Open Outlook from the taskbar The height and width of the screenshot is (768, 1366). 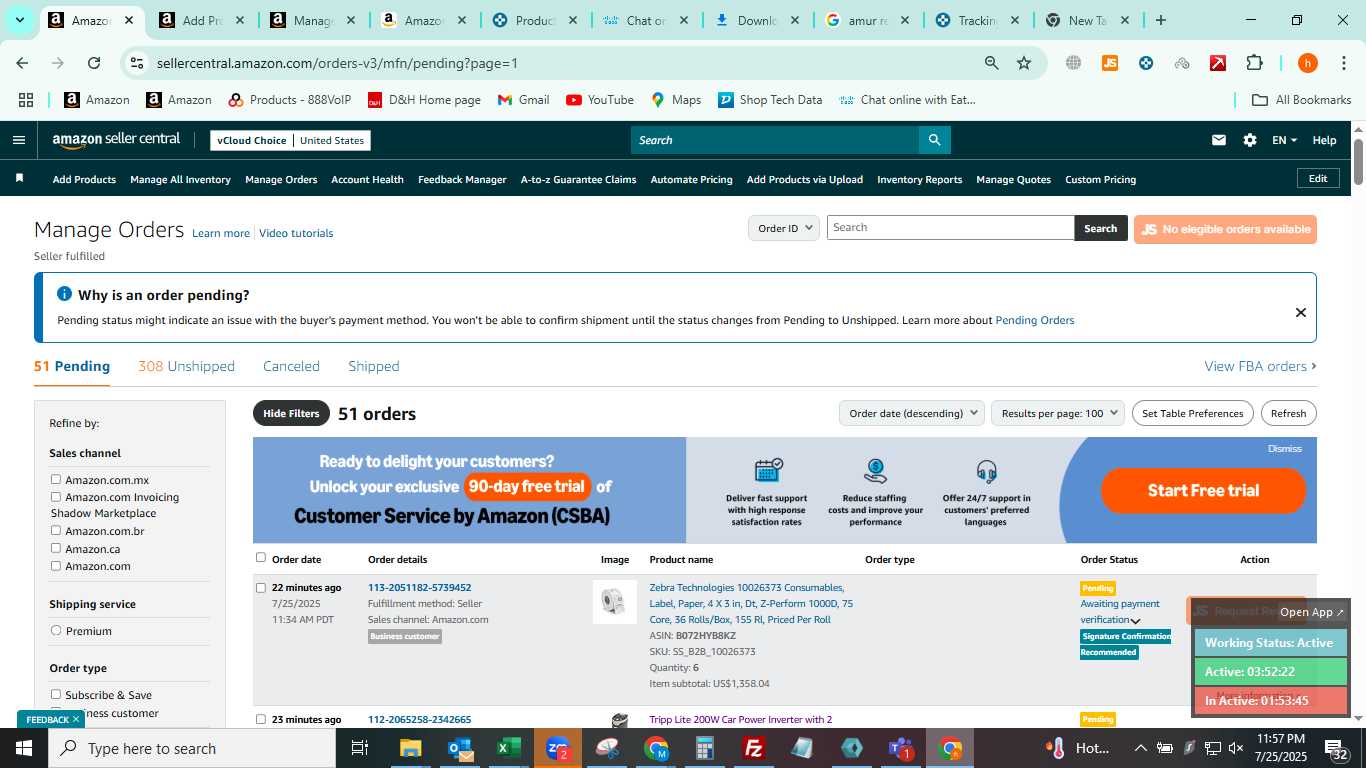pyautogui.click(x=459, y=748)
